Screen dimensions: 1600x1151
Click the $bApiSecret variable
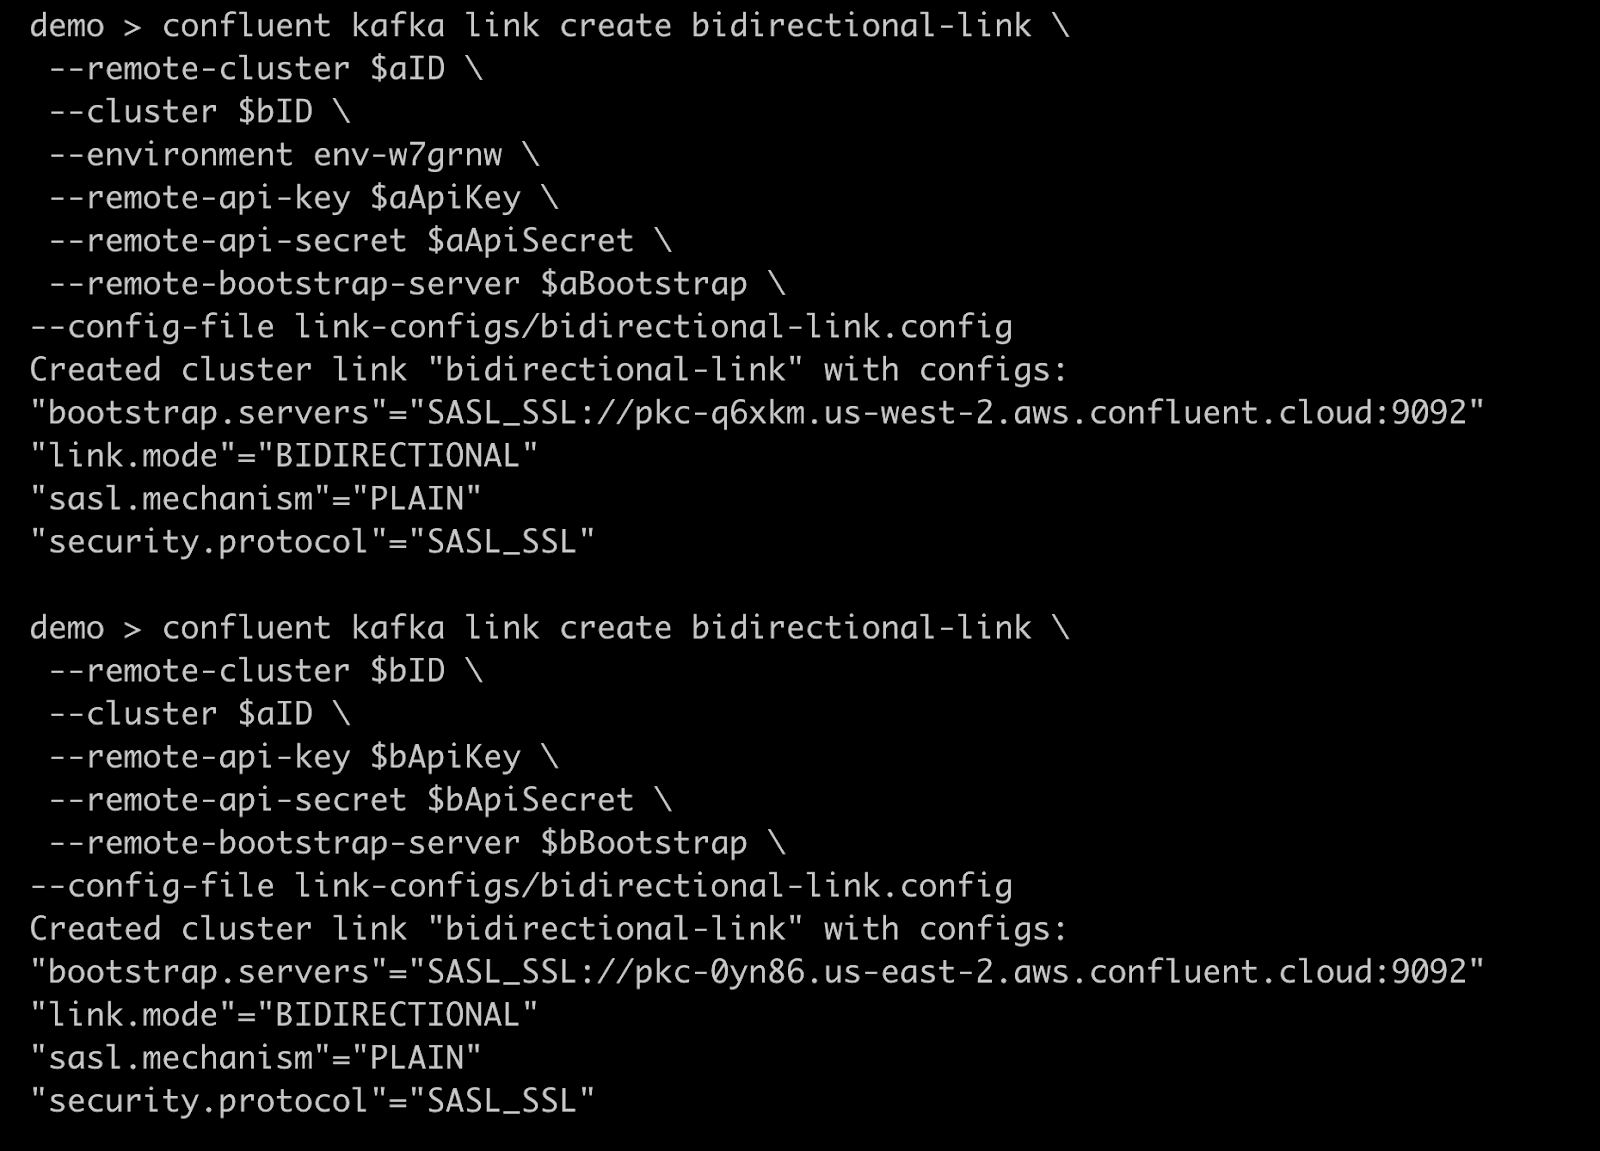(x=530, y=800)
